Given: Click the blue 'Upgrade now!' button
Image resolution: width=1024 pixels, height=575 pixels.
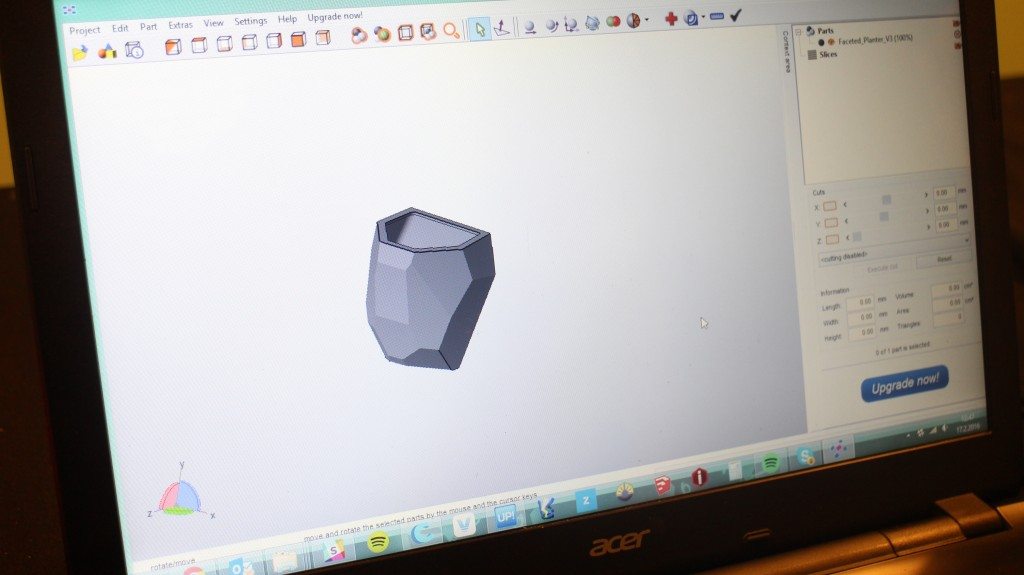Looking at the screenshot, I should (x=904, y=384).
